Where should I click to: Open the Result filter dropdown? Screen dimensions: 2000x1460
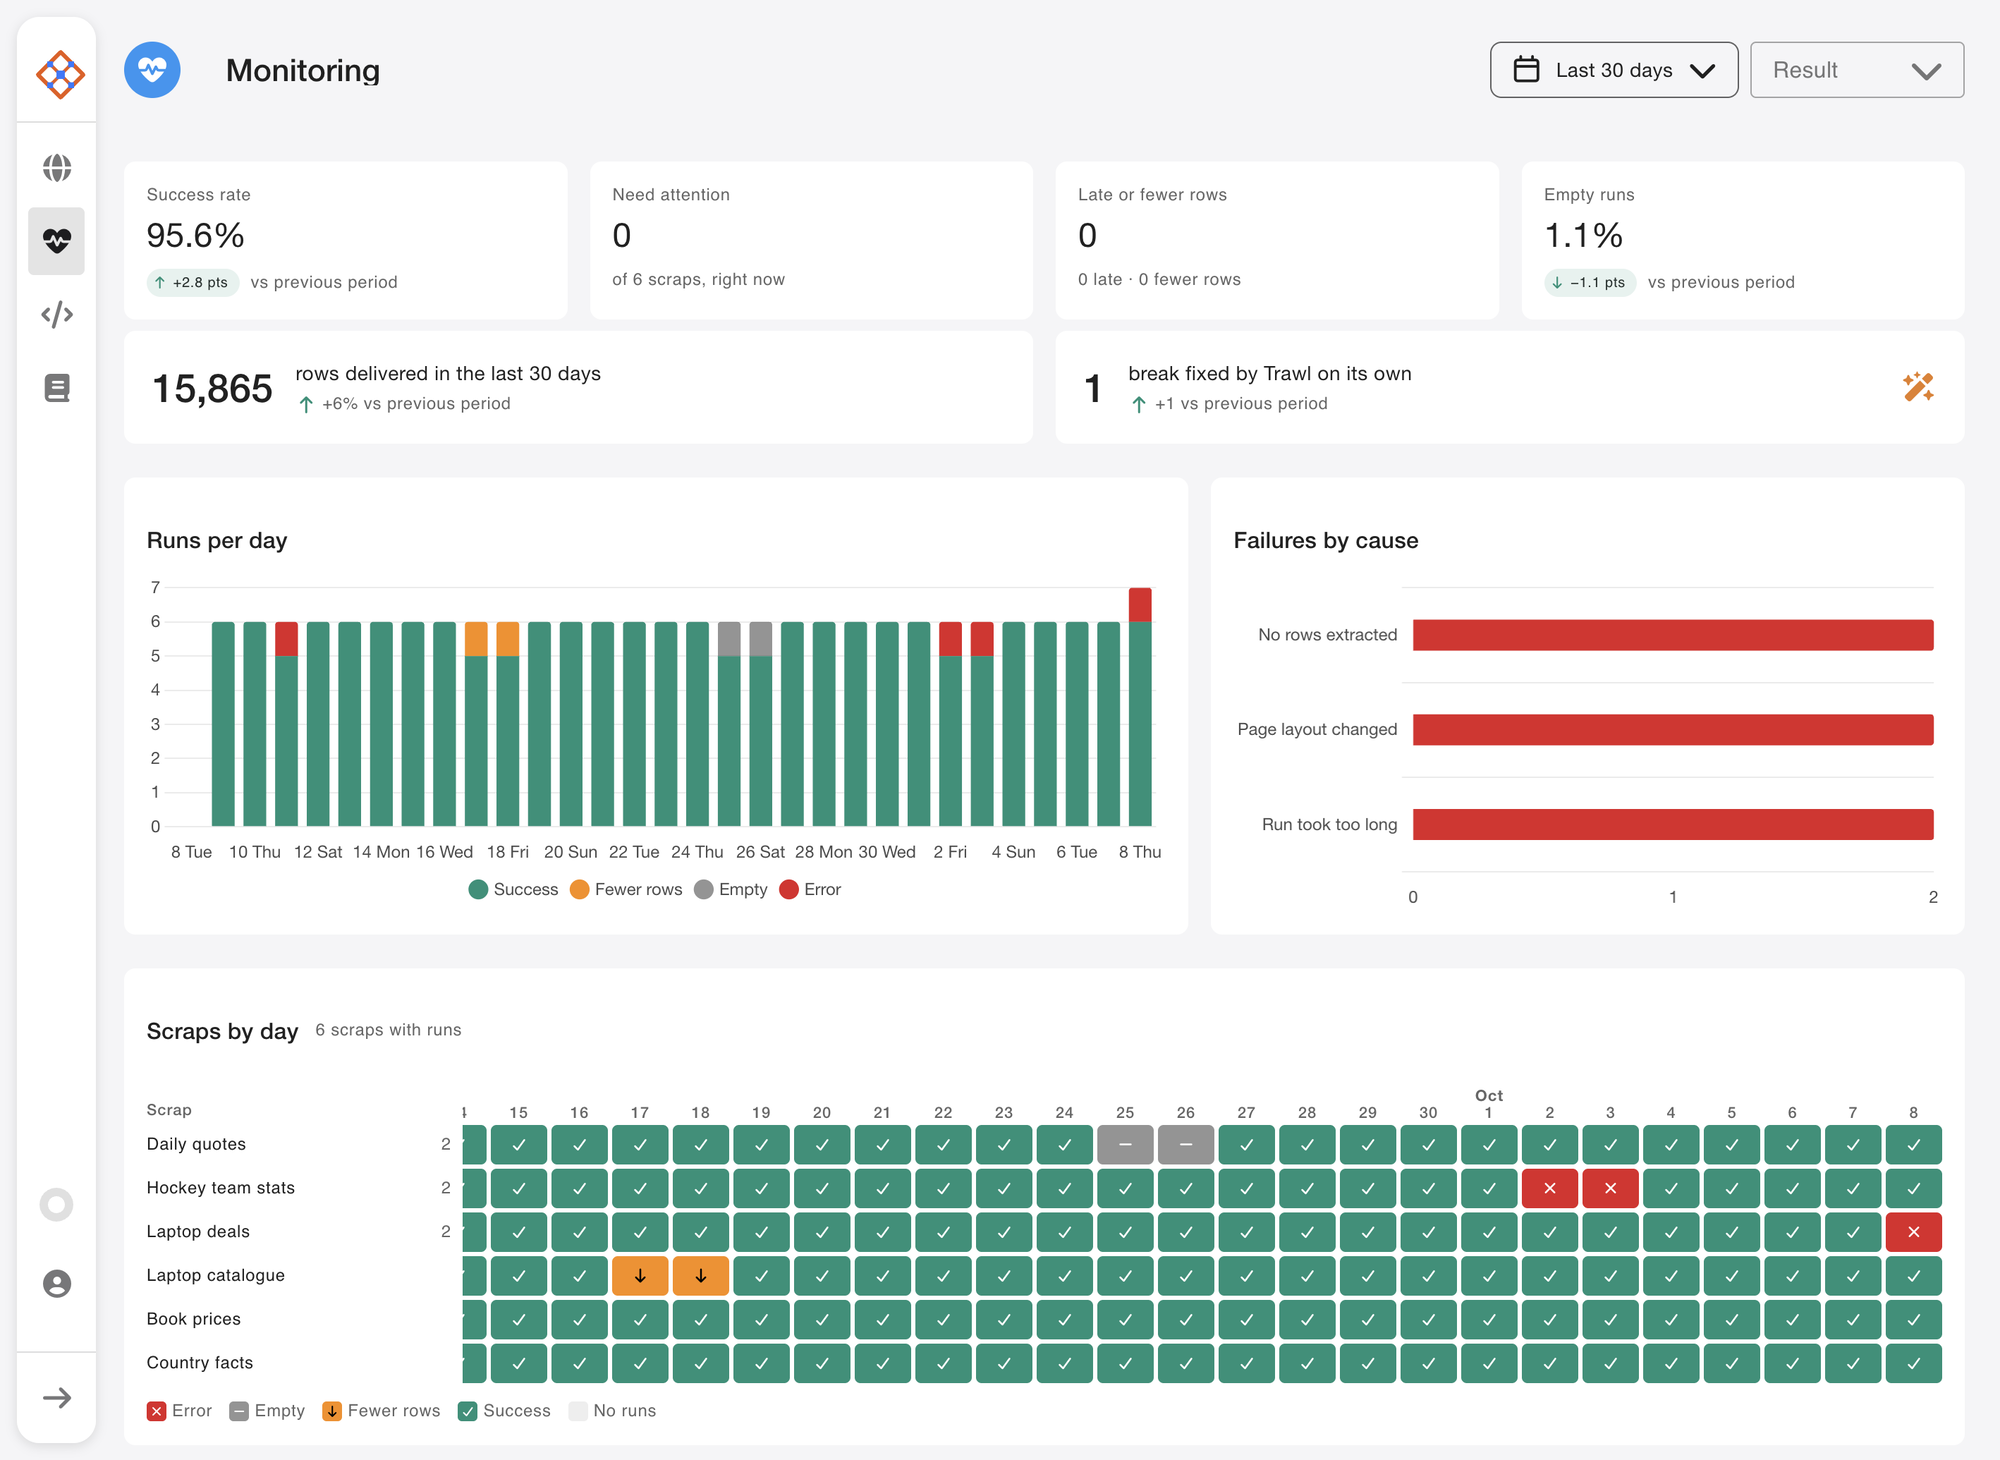[1857, 70]
